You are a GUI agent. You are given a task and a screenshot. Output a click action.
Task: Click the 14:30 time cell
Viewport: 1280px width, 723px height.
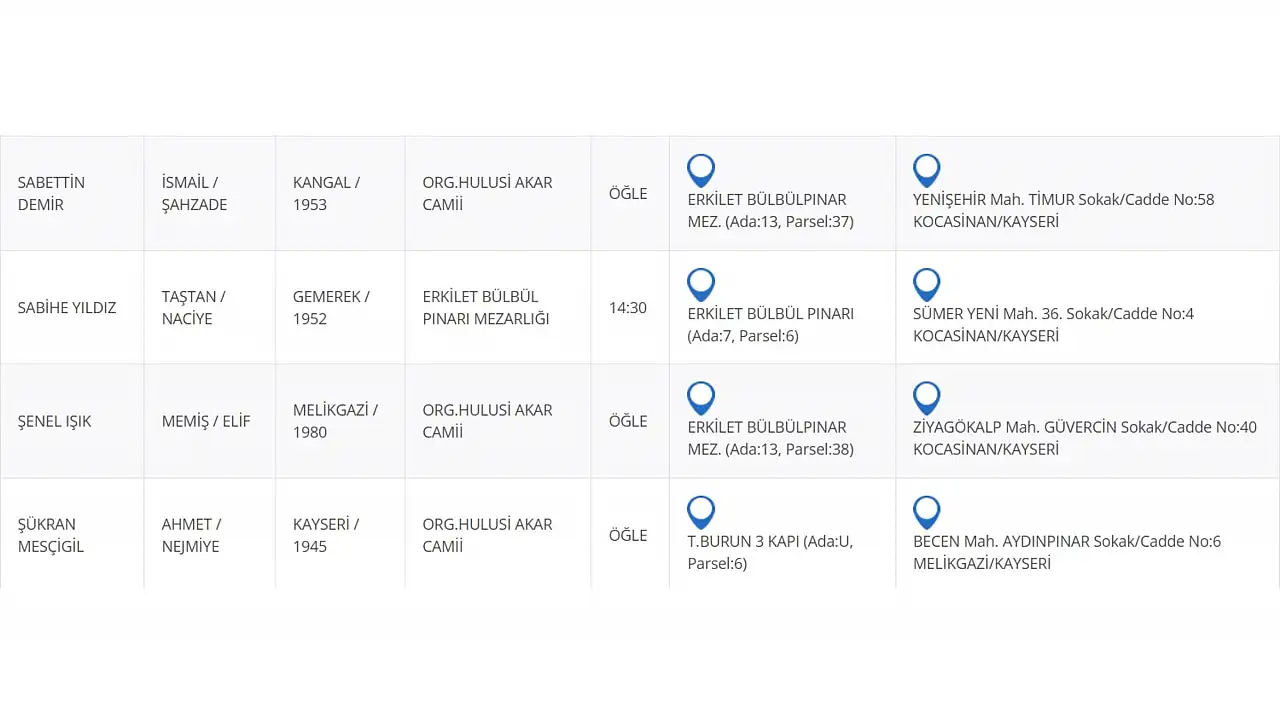pos(628,307)
